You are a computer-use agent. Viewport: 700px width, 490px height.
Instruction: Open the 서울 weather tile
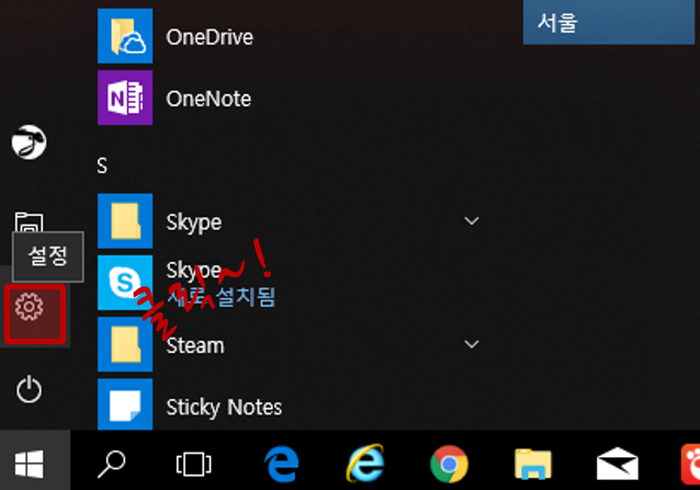[x=609, y=22]
